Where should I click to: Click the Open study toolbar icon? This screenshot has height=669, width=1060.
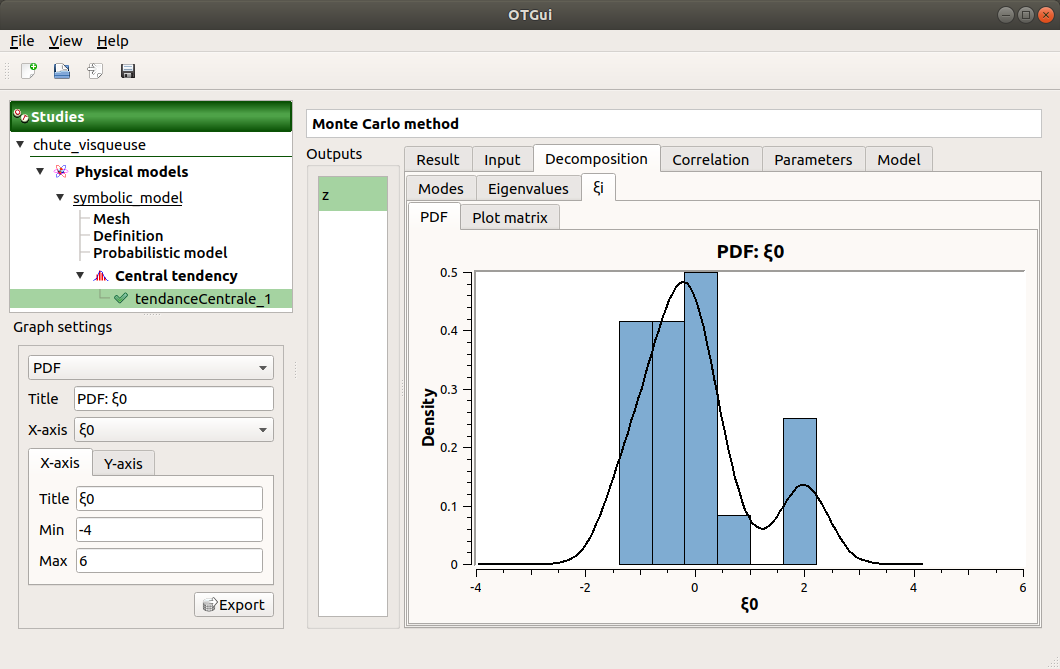[x=62, y=71]
